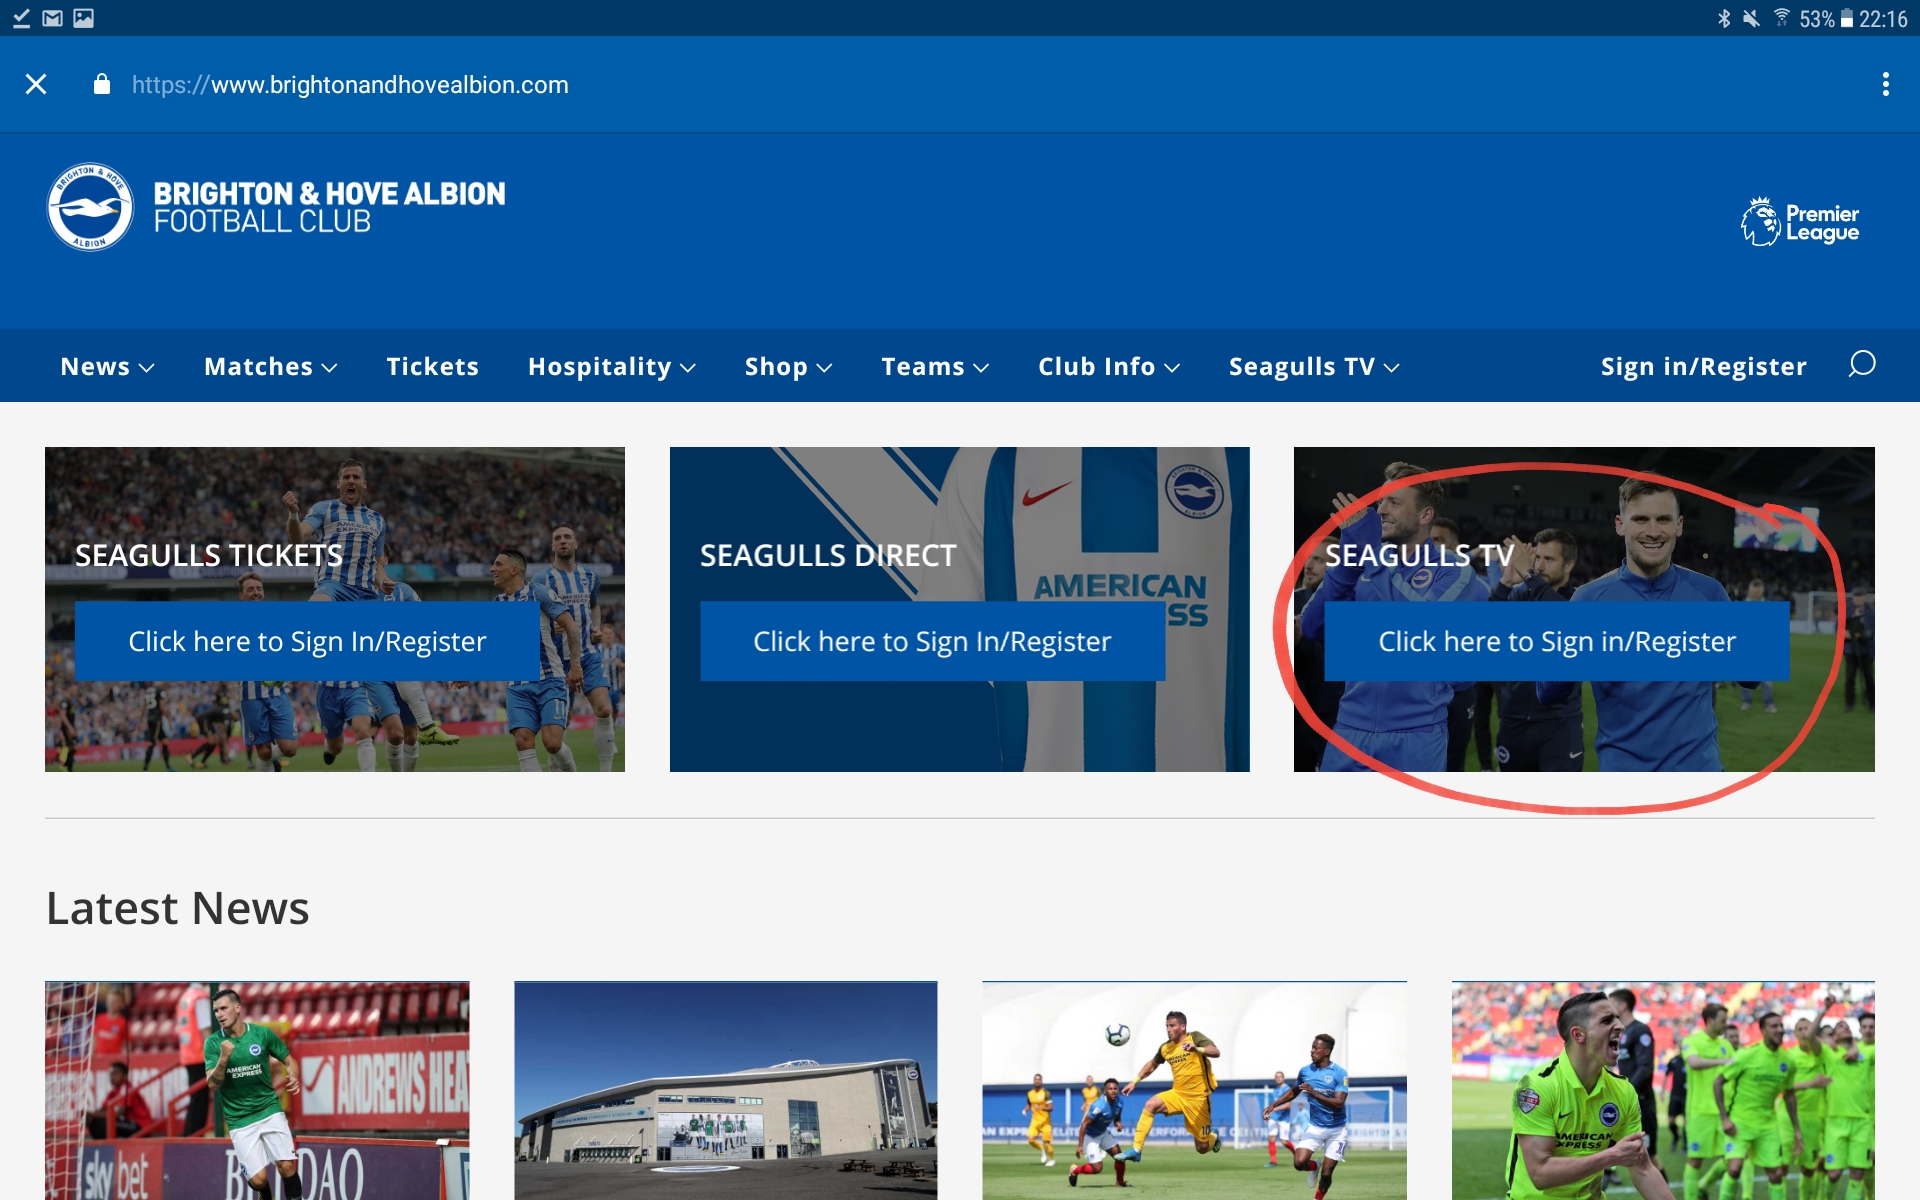
Task: Click Sign In/Register under Seagulls Tickets
Action: 307,641
